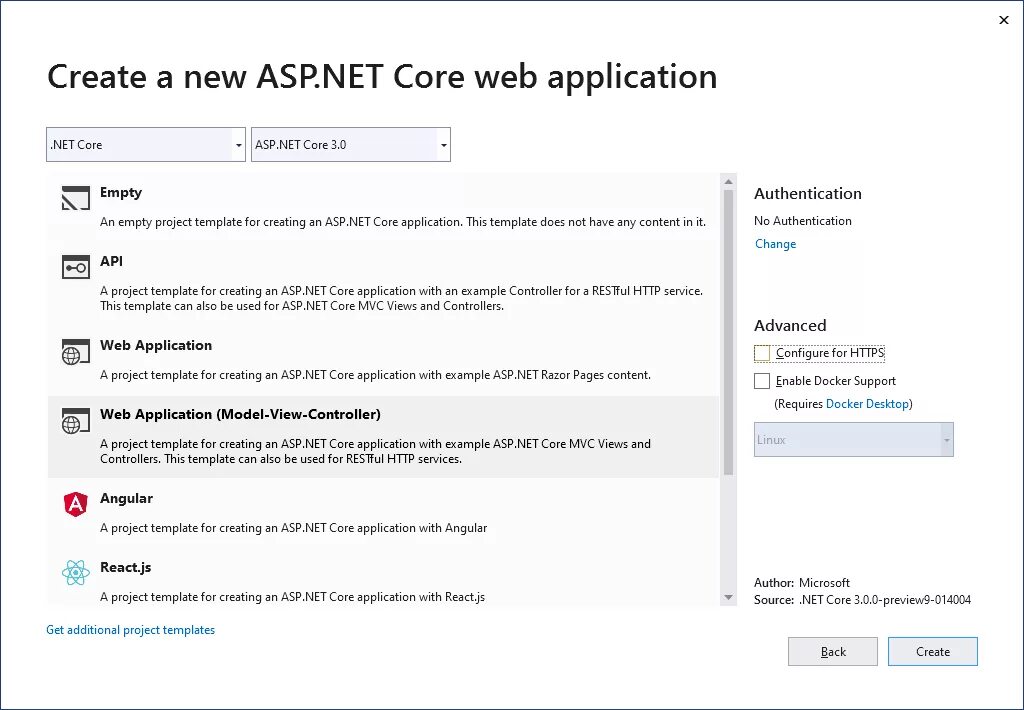Click the API template icon

76,267
